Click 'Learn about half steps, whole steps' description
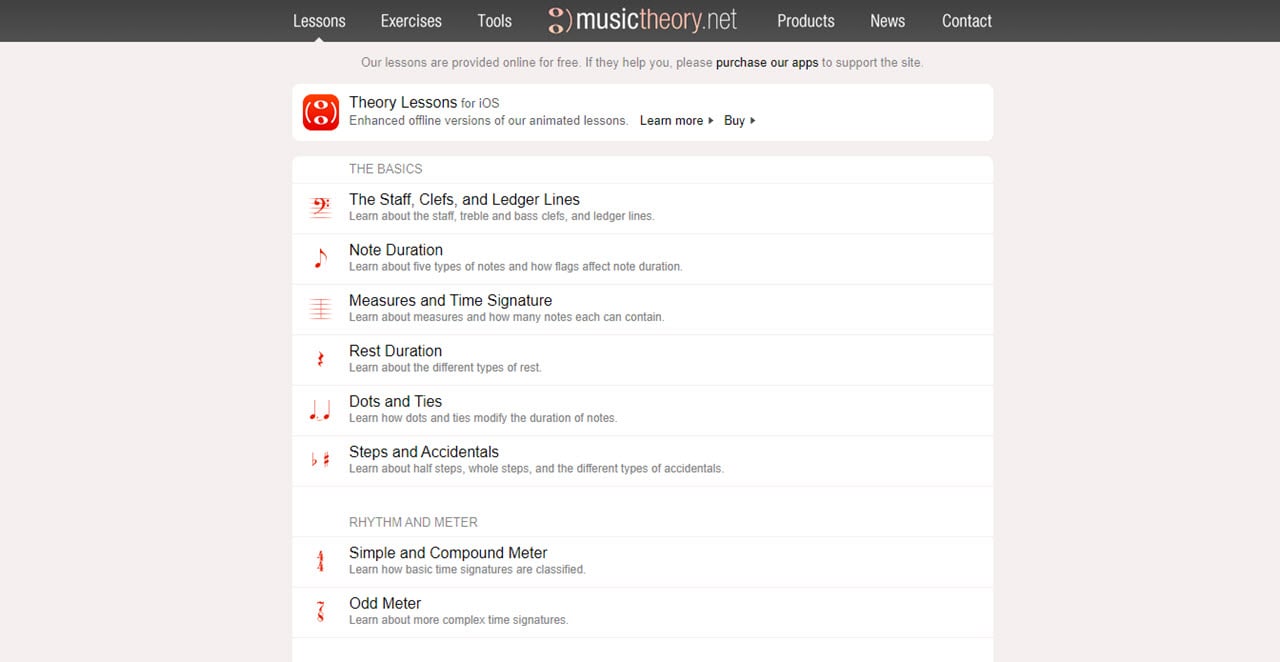1280x662 pixels. pyautogui.click(x=536, y=469)
